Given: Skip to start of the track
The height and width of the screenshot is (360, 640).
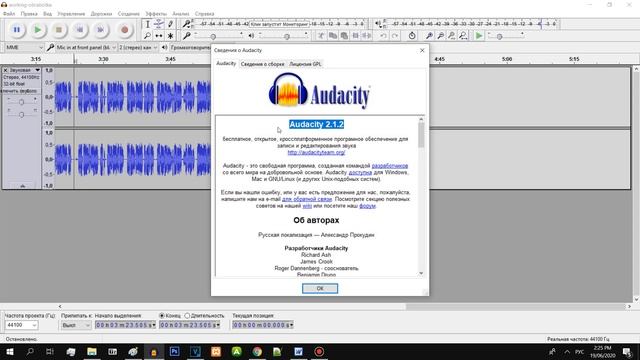Looking at the screenshot, I should [x=80, y=30].
